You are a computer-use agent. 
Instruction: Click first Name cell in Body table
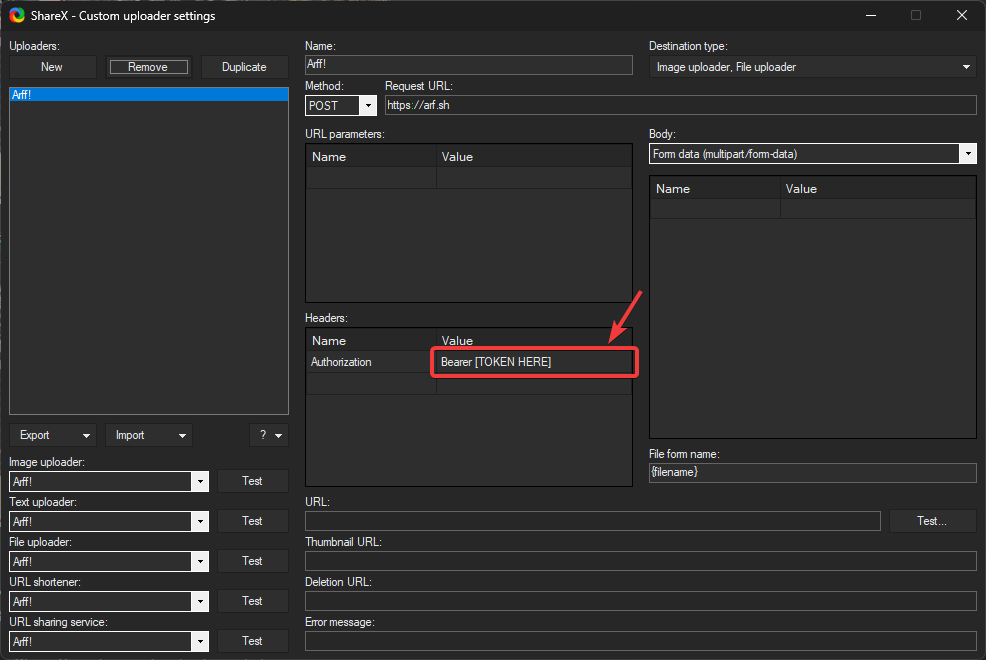click(x=715, y=209)
